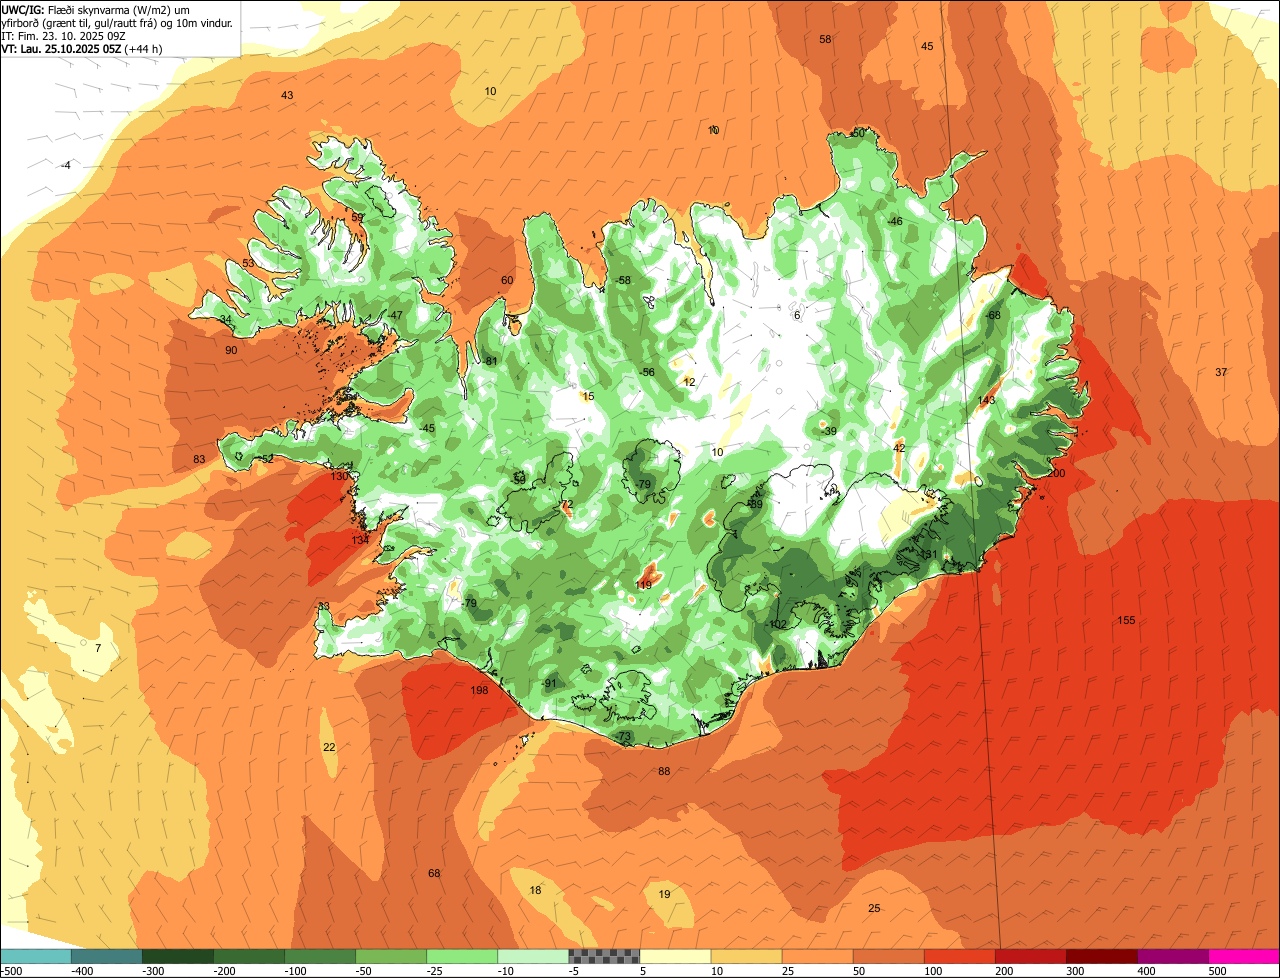
Task: Click the crimson 200 to 300 legend swatch
Action: 1030,956
